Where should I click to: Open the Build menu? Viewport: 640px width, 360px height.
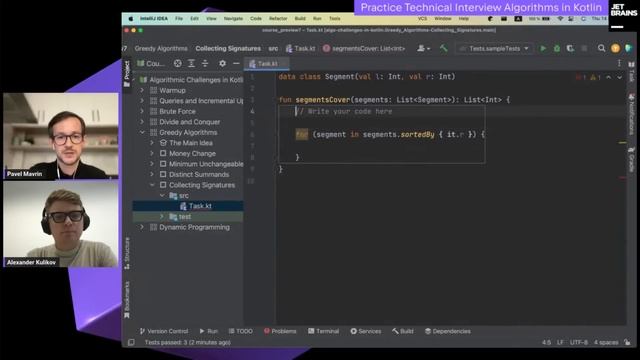pyautogui.click(x=300, y=19)
